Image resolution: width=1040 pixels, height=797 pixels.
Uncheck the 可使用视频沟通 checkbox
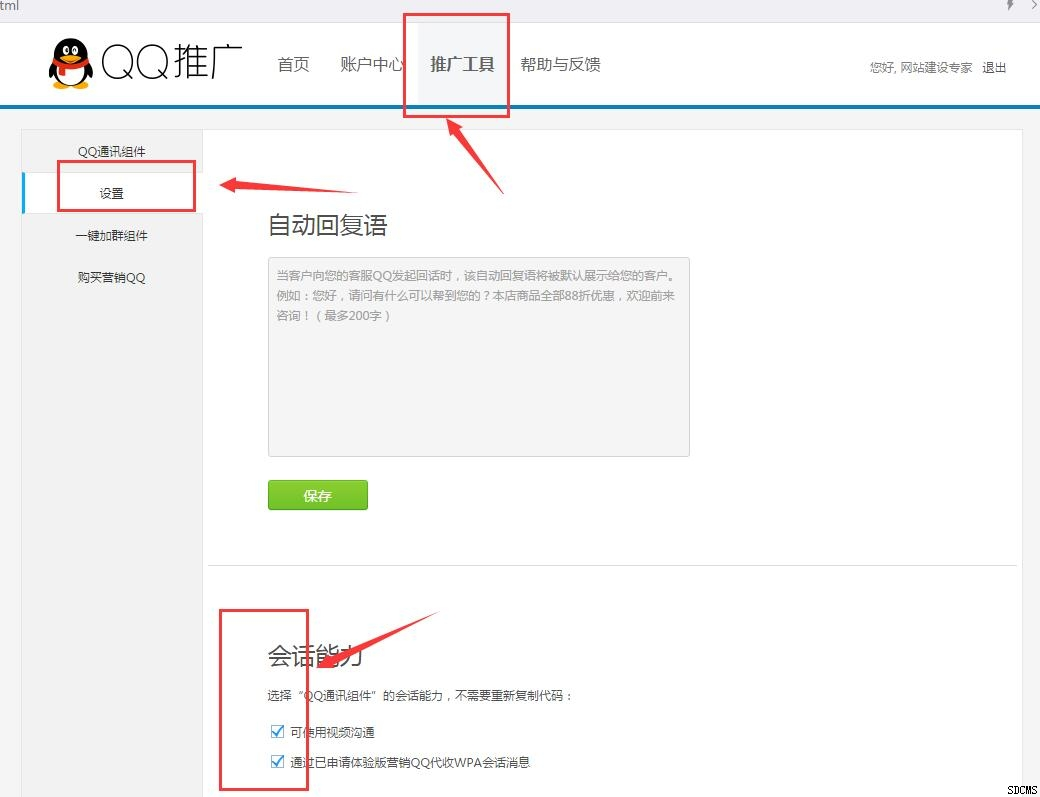coord(277,731)
